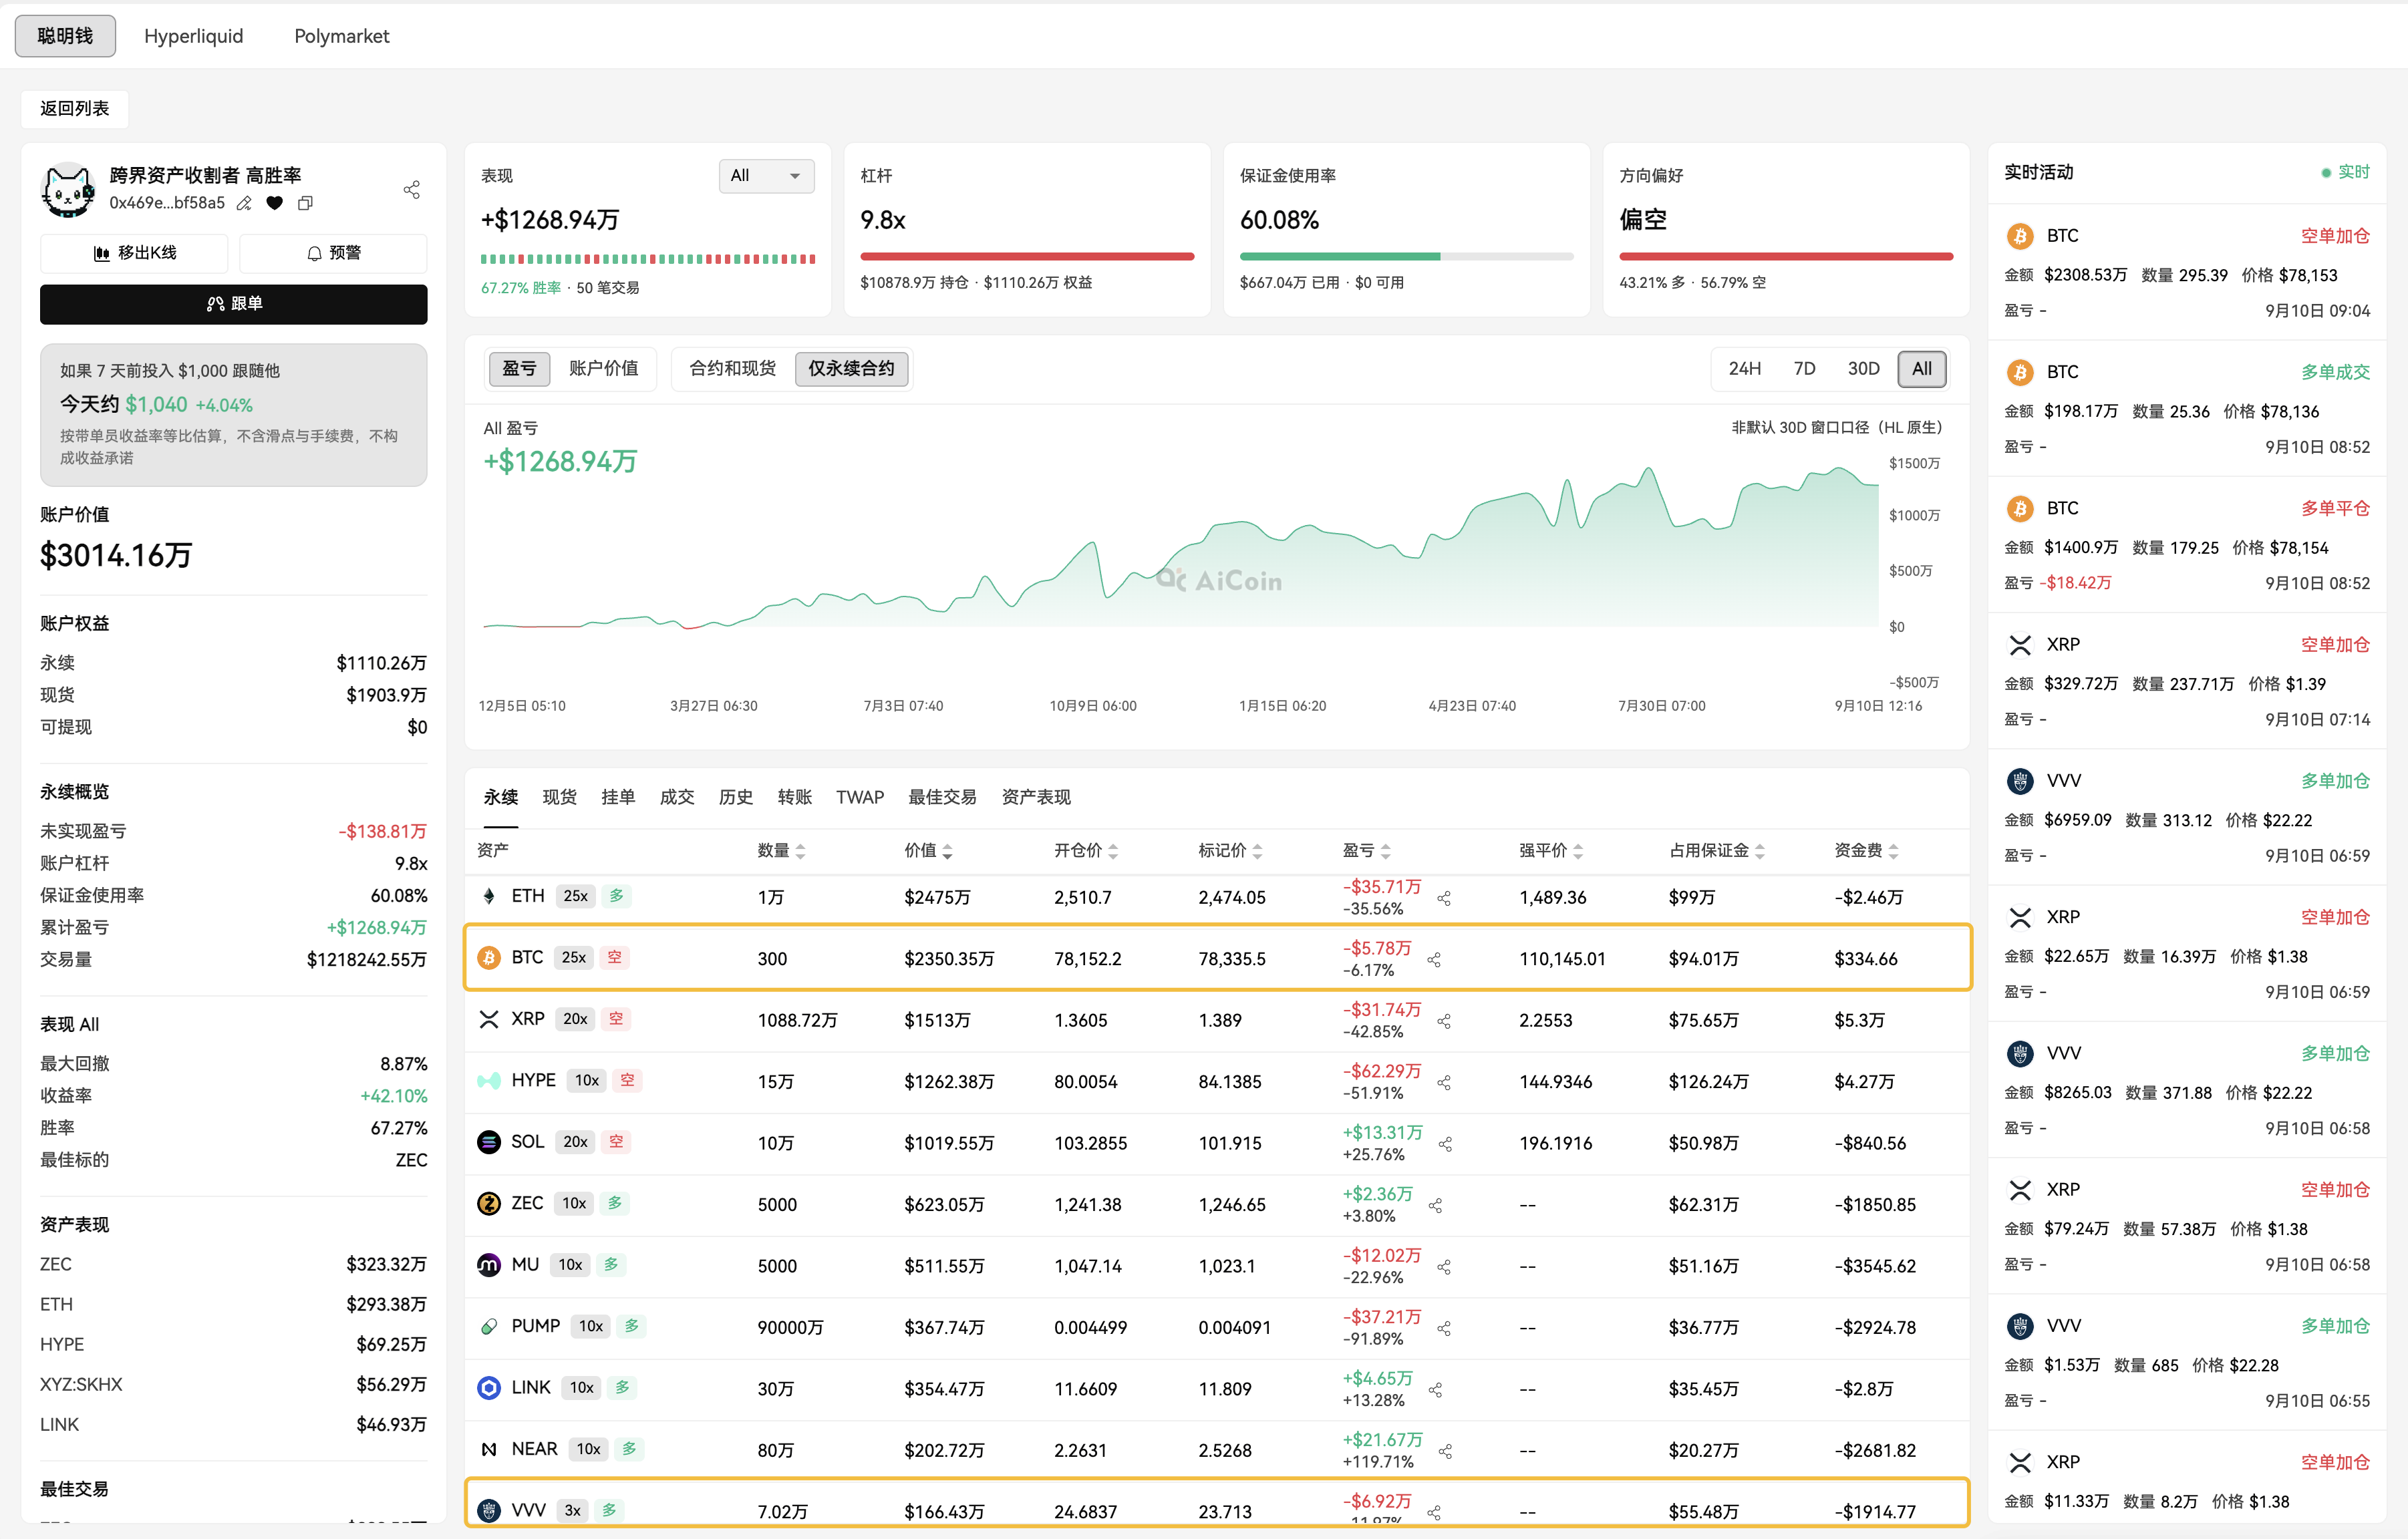This screenshot has height=1539, width=2408.
Task: Open the 现货 tab in the positions panel
Action: pyautogui.click(x=560, y=797)
